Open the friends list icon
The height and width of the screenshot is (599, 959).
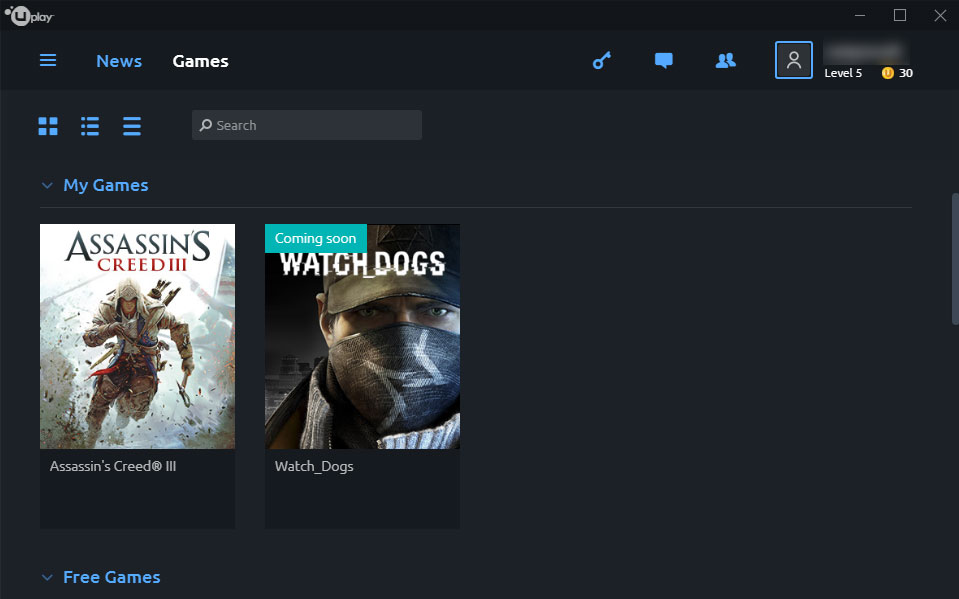pos(725,60)
